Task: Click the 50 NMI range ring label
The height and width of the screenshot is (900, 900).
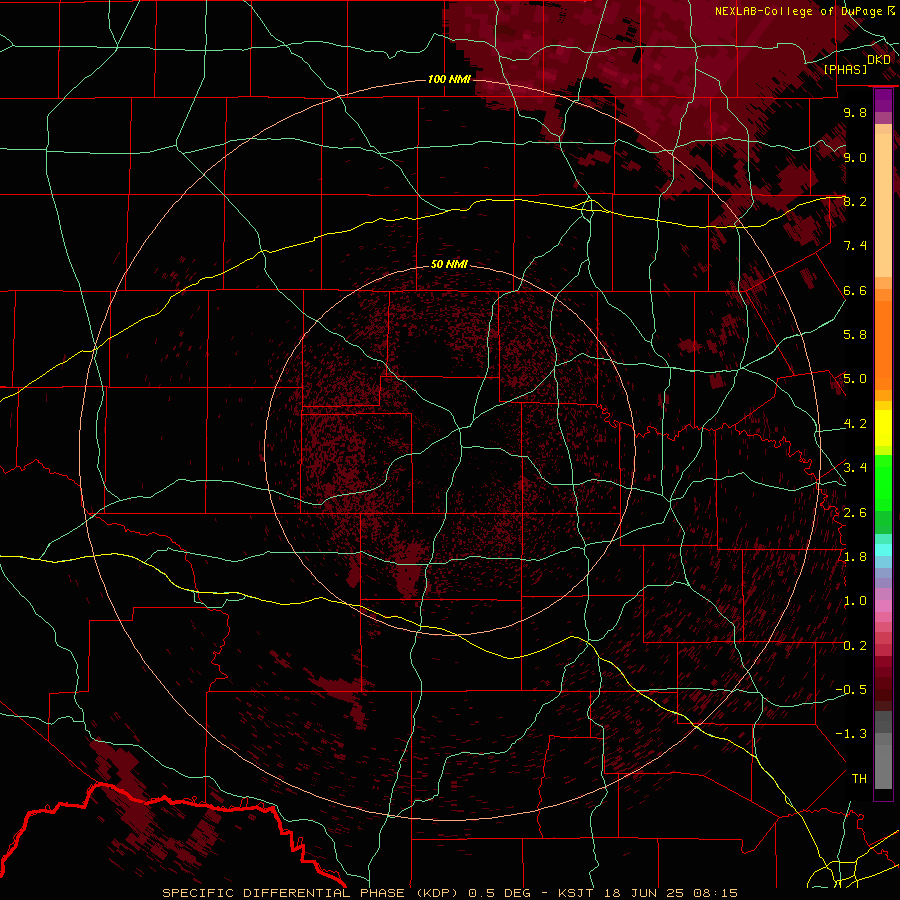Action: pos(449,264)
